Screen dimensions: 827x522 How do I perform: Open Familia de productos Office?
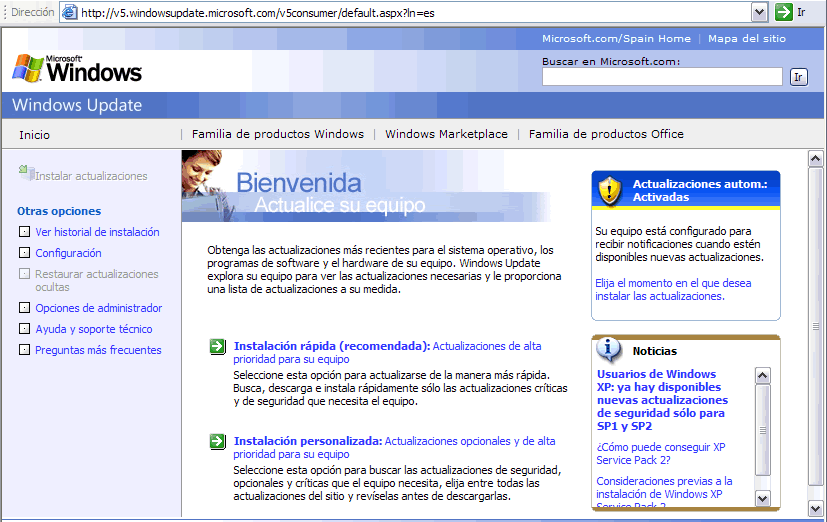click(606, 134)
